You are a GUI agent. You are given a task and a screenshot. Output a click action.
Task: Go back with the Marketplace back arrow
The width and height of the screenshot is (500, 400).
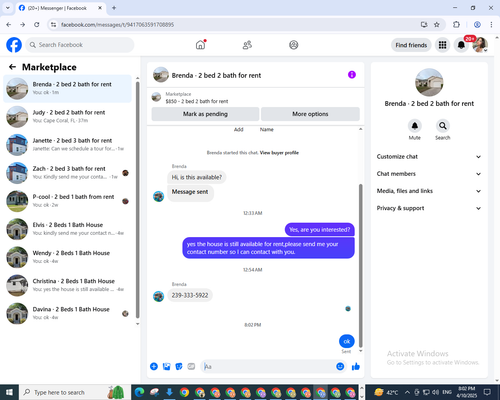tap(12, 67)
